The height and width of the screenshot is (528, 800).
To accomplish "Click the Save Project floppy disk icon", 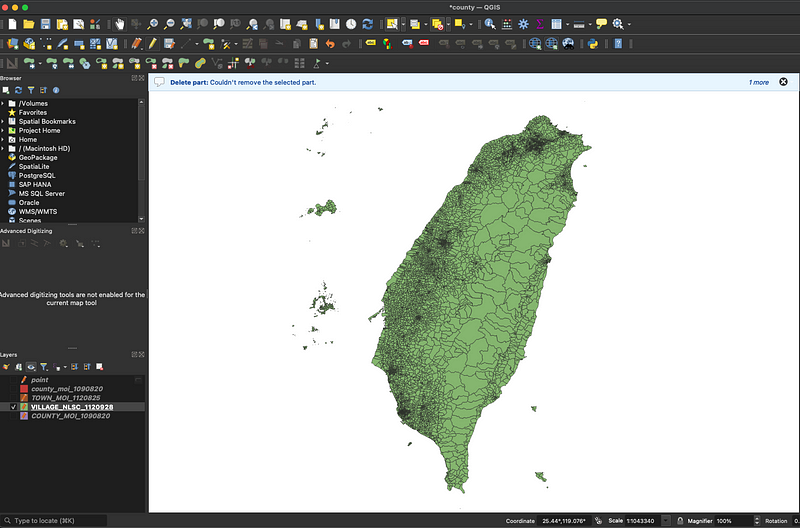I will coord(47,23).
